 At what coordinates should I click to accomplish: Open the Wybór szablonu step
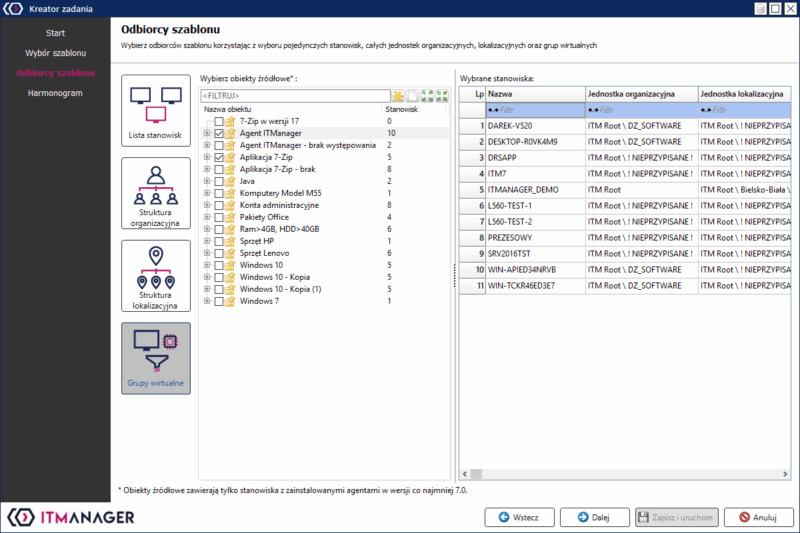[55, 52]
